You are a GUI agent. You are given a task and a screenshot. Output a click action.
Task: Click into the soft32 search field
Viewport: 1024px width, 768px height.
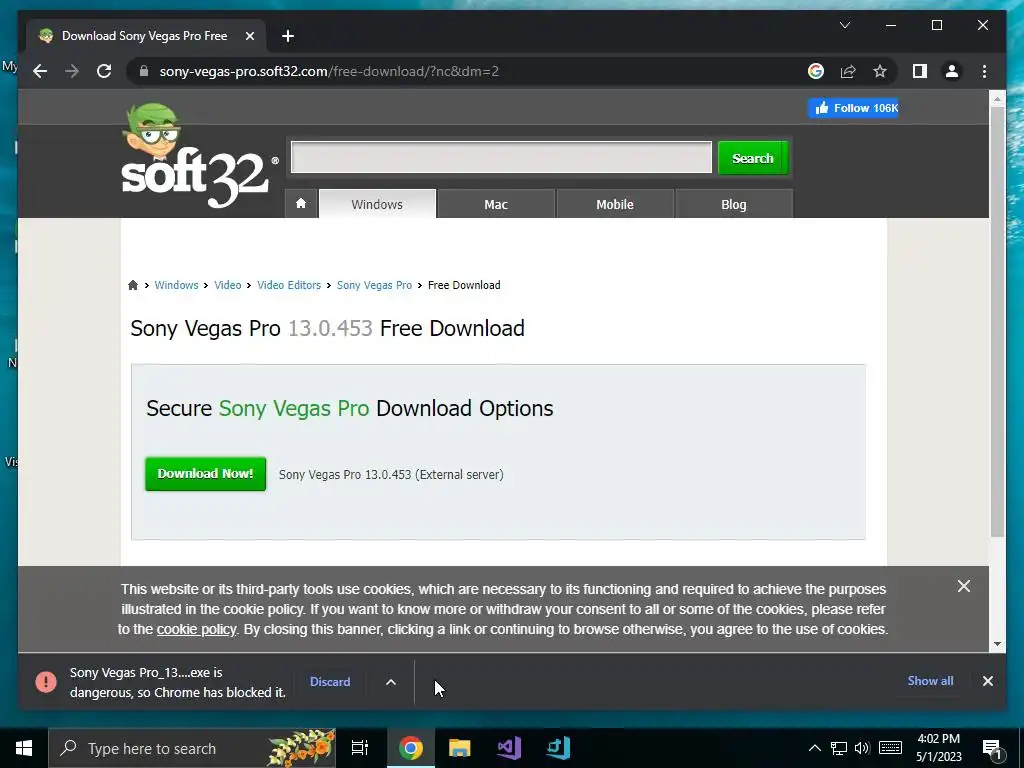coord(501,157)
